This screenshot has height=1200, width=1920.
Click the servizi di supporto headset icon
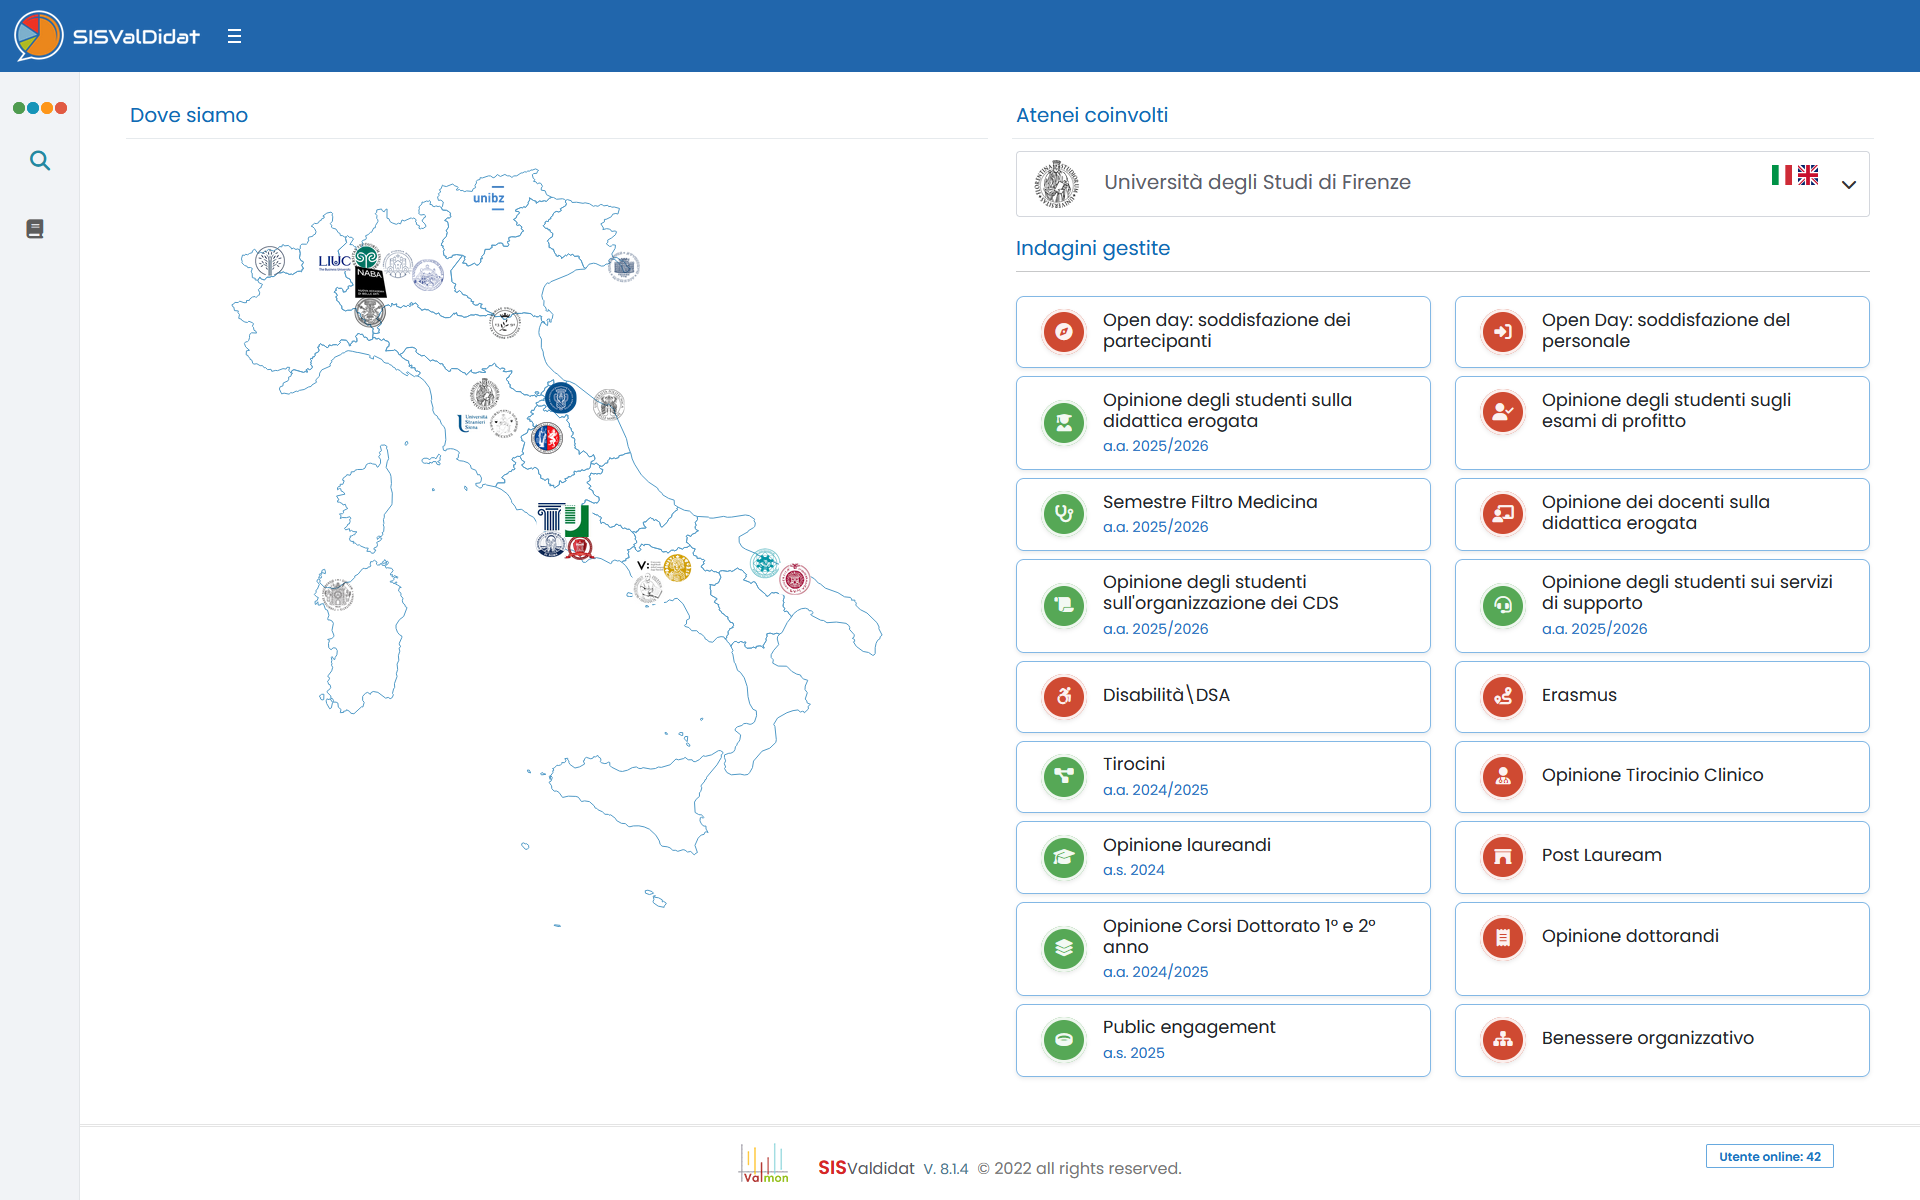[x=1503, y=605]
